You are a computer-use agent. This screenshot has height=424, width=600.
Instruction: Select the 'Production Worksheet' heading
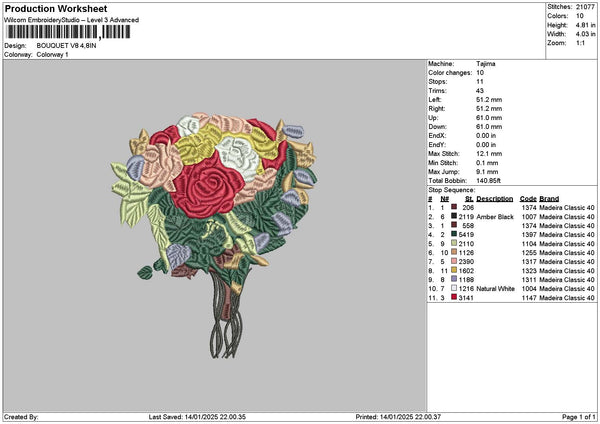56,8
